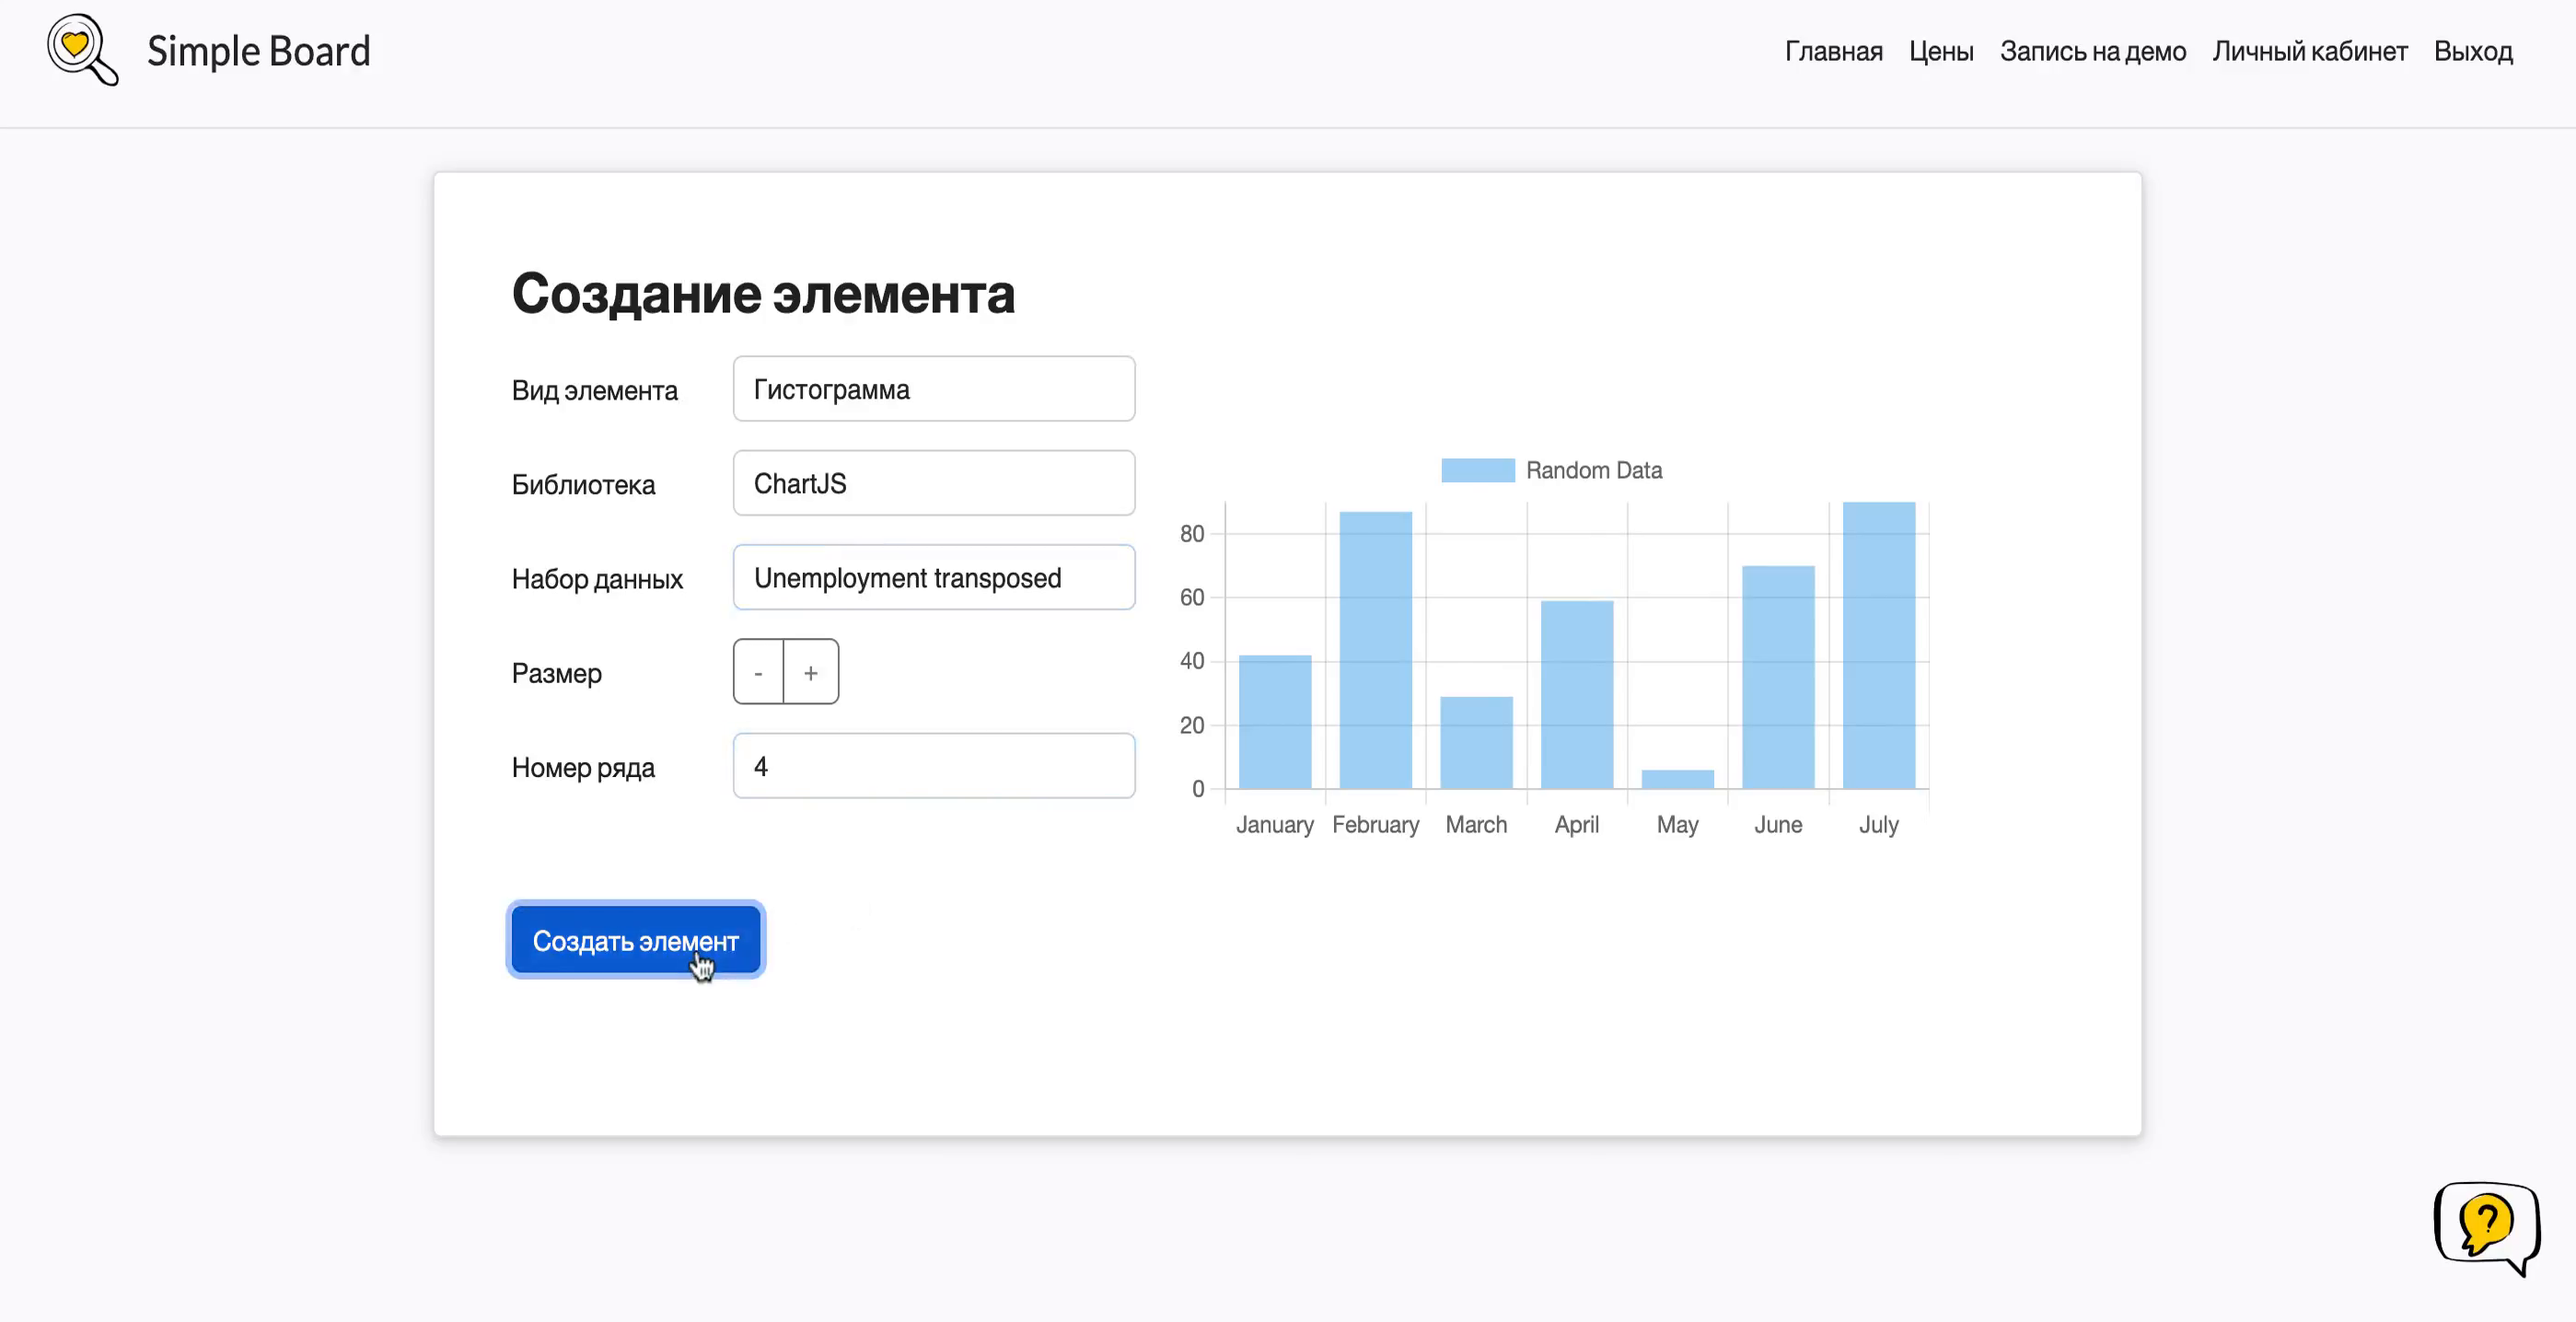Click the Набор данных label

tap(597, 579)
